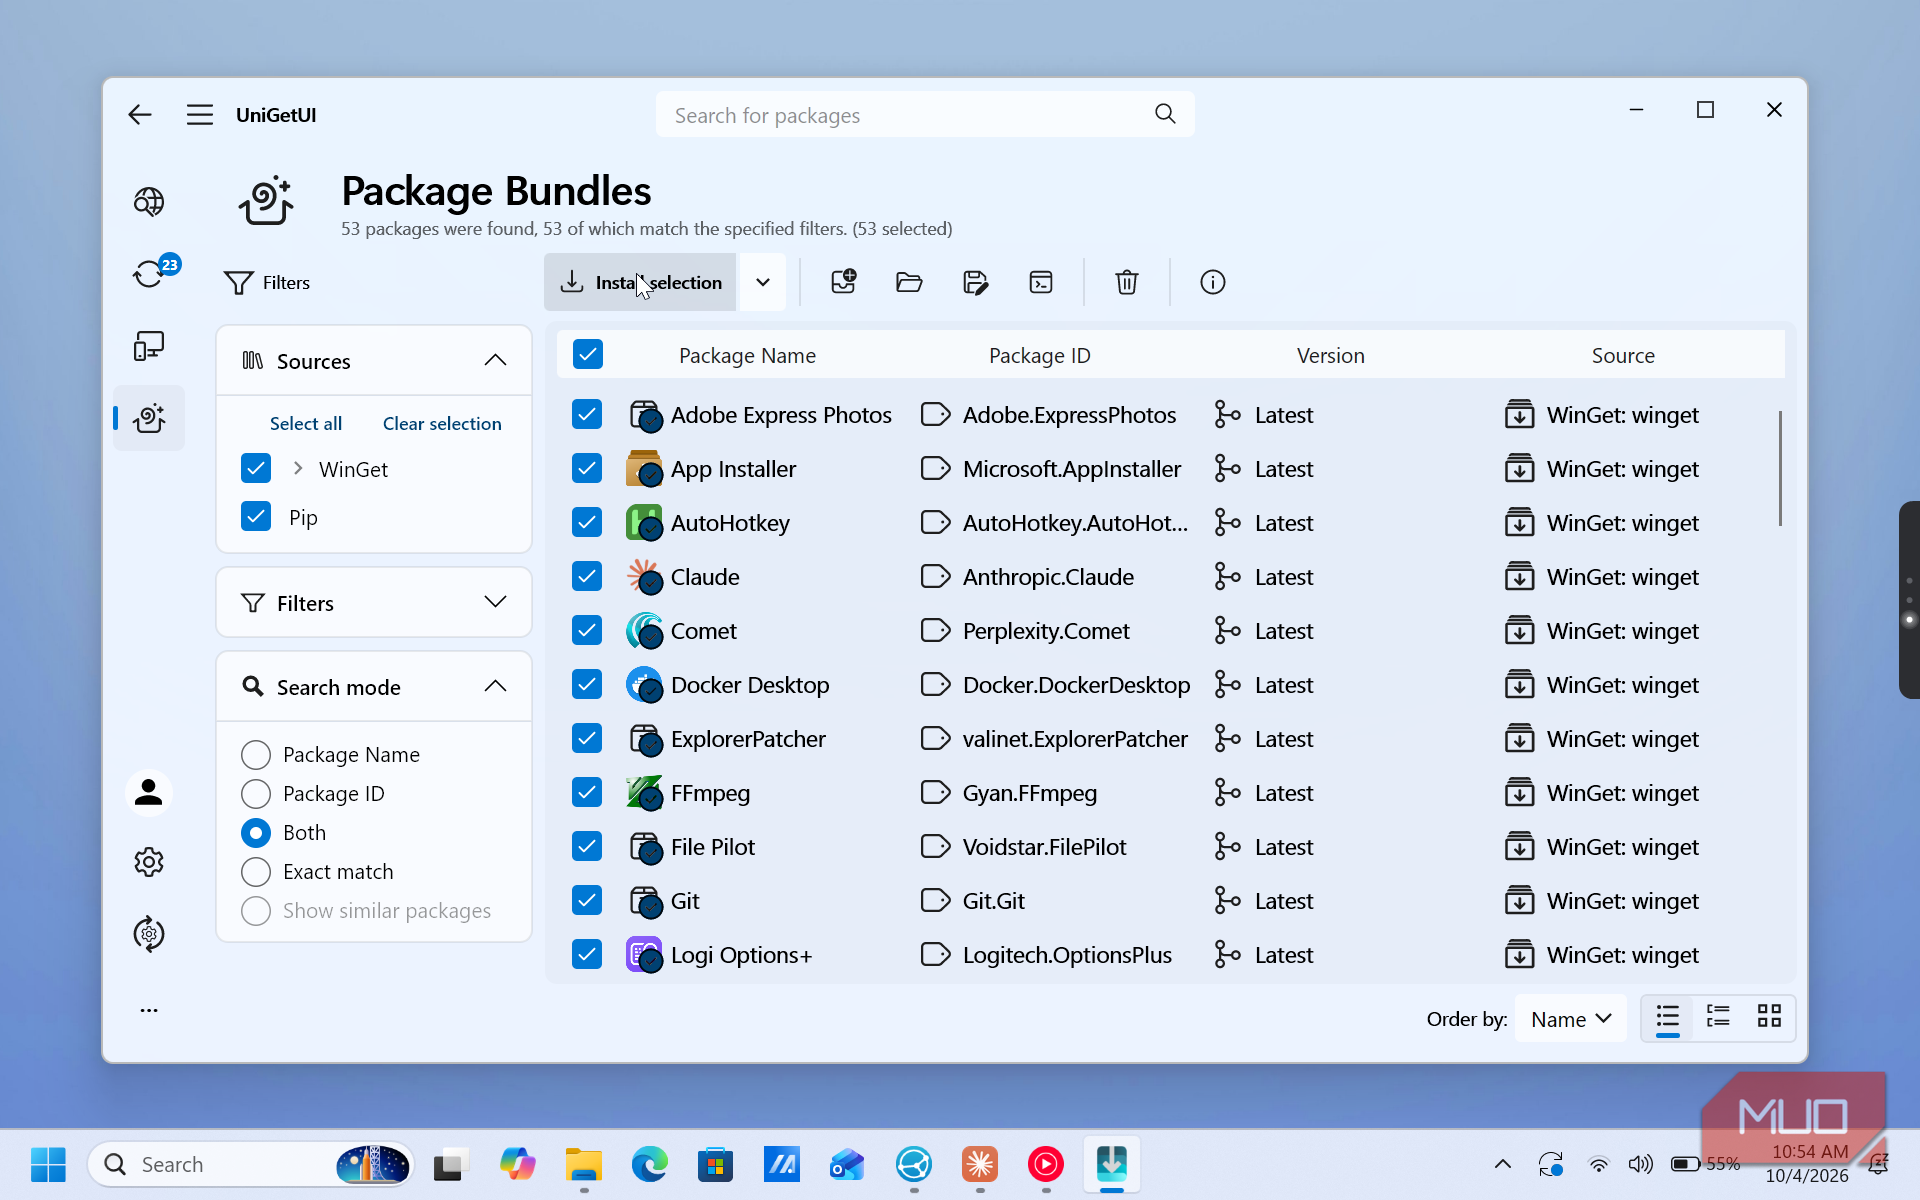The height and width of the screenshot is (1200, 1920).
Task: Click Clear selection link in Sources
Action: [442, 423]
